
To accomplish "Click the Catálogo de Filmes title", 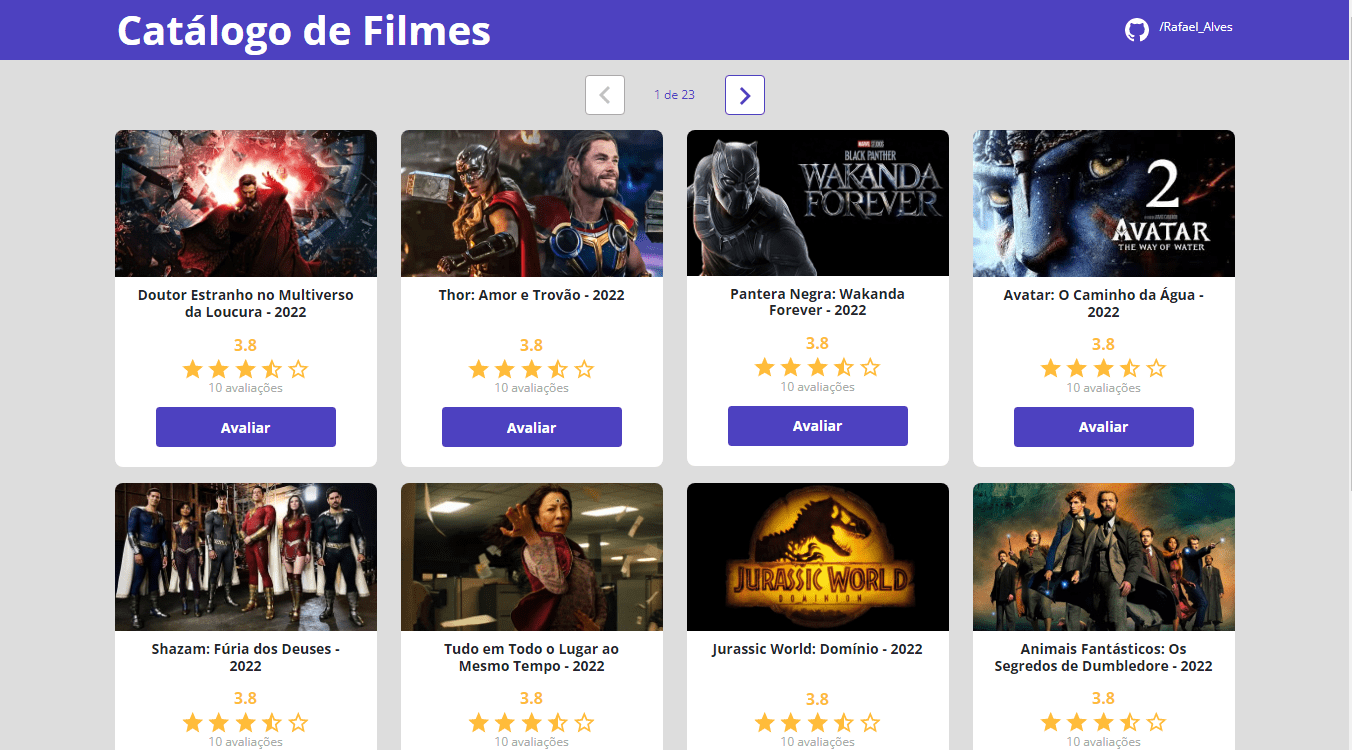I will [x=304, y=31].
